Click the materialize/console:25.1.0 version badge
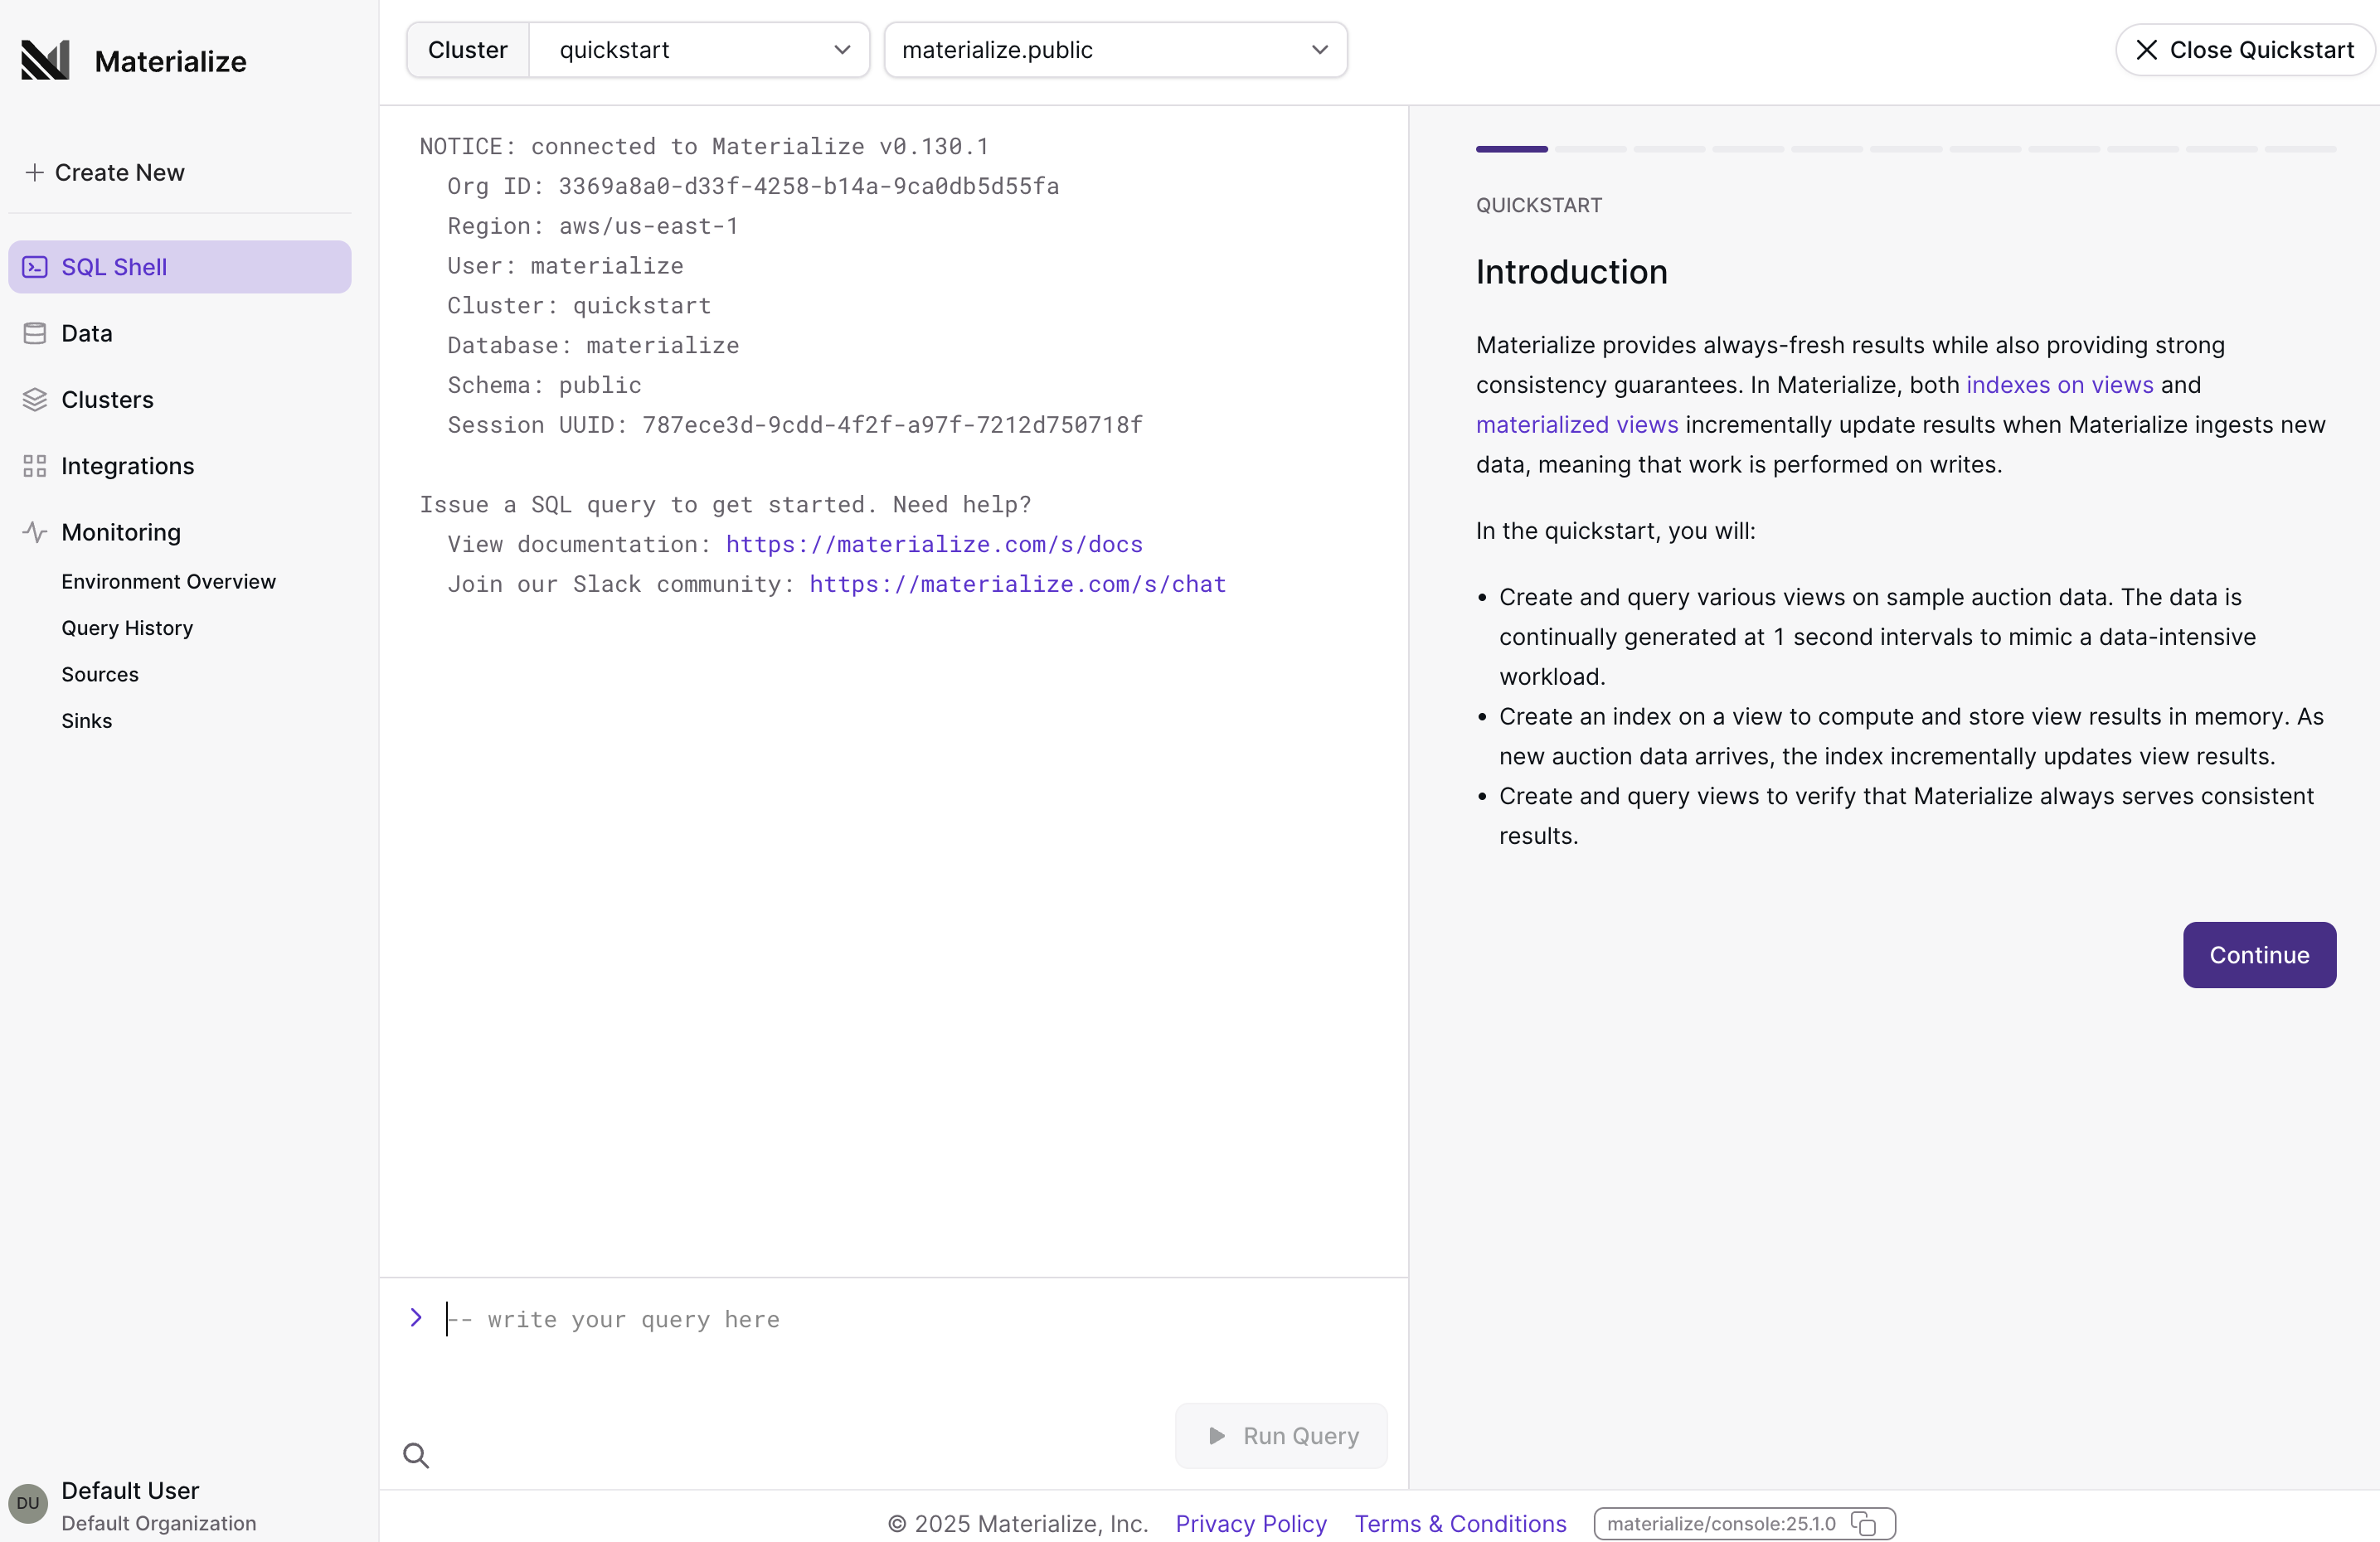The width and height of the screenshot is (2380, 1542). point(1745,1524)
